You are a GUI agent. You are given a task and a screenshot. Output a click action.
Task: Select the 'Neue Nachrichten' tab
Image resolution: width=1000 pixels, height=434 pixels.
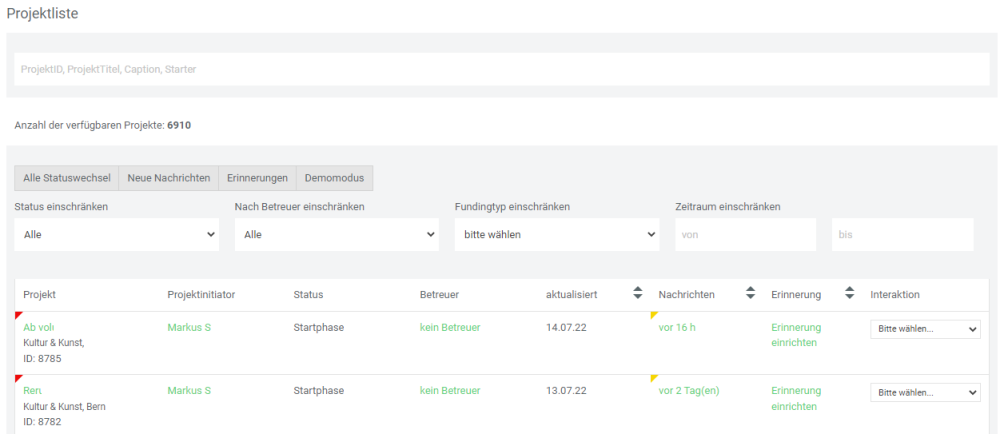point(168,178)
